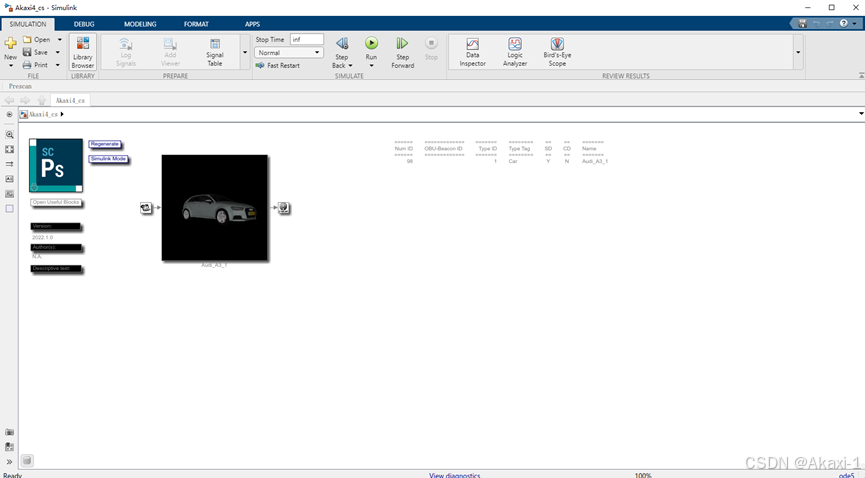Click the ribbon help question mark icon
This screenshot has height=478, width=865.
coord(843,23)
